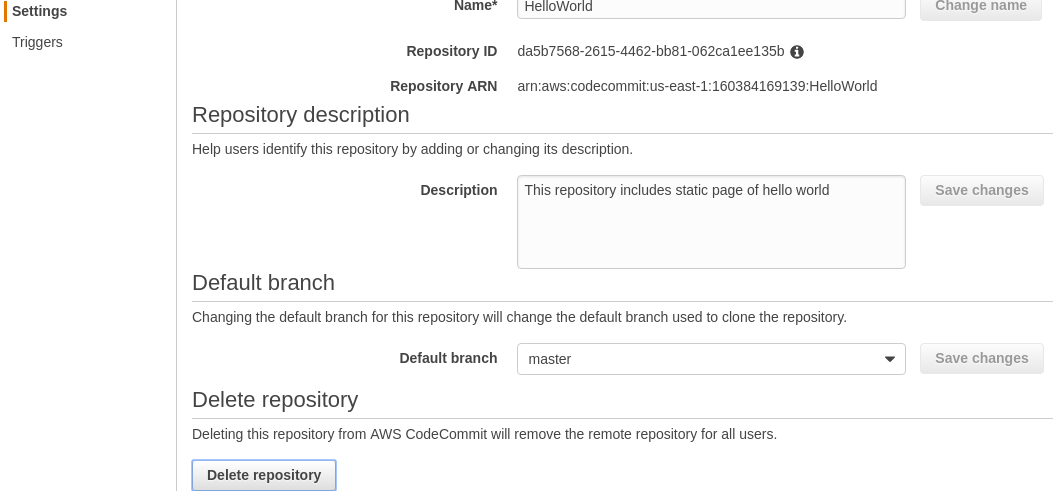Open the Default branch dropdown showing master
Screen dimensions: 1053x496
point(711,359)
